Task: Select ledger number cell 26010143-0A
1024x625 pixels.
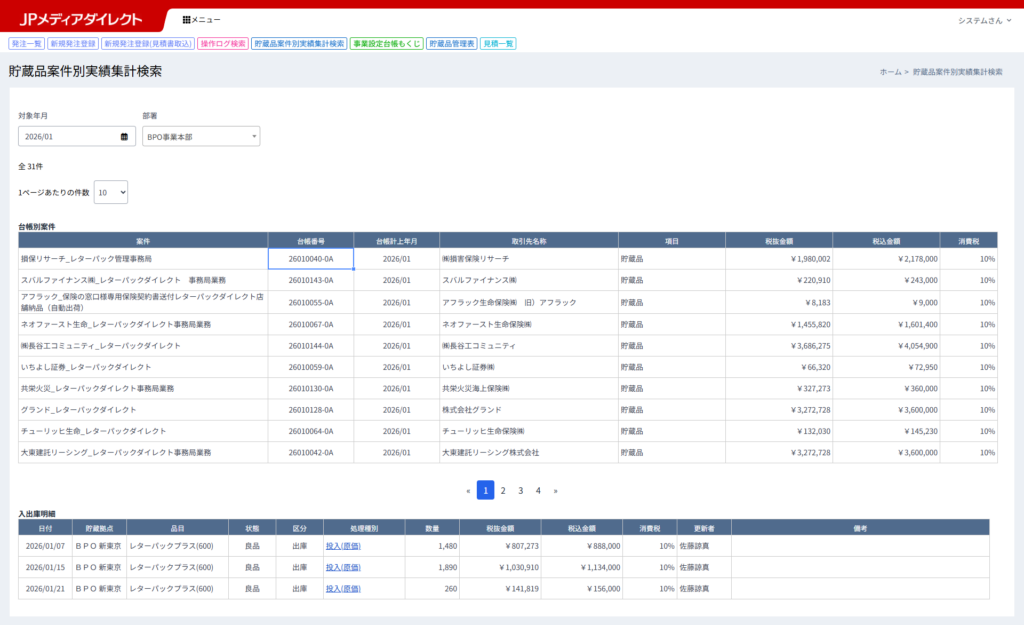Action: point(310,280)
